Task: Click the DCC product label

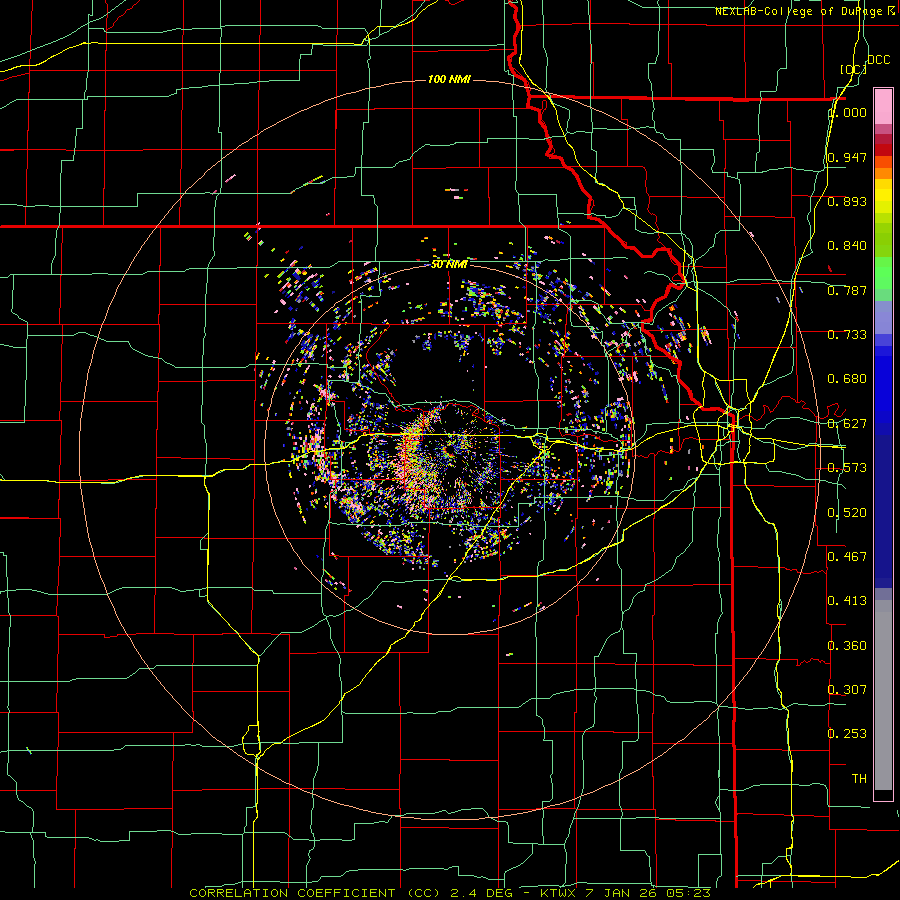Action: 879,60
